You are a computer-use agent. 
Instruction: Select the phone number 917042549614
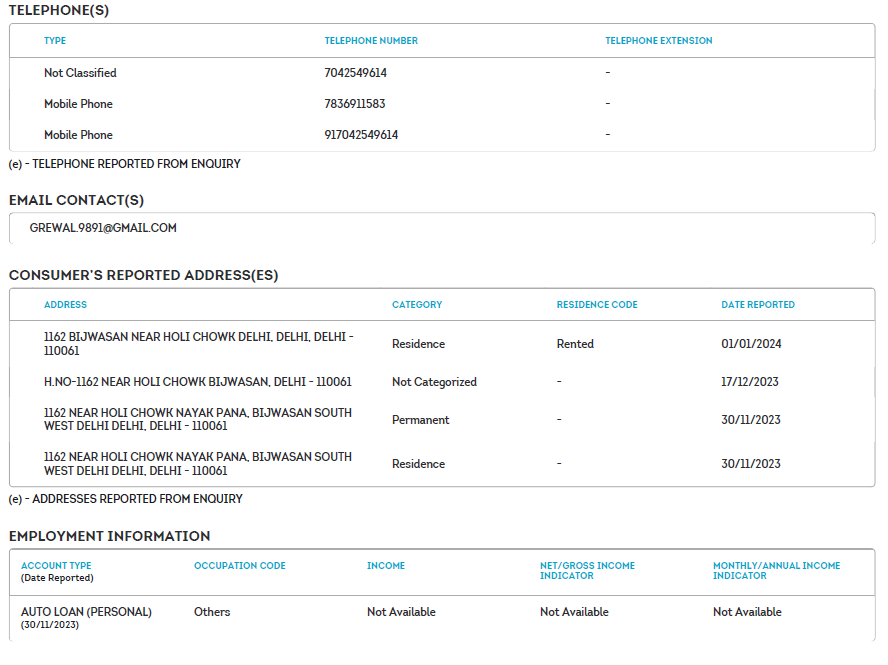point(361,135)
